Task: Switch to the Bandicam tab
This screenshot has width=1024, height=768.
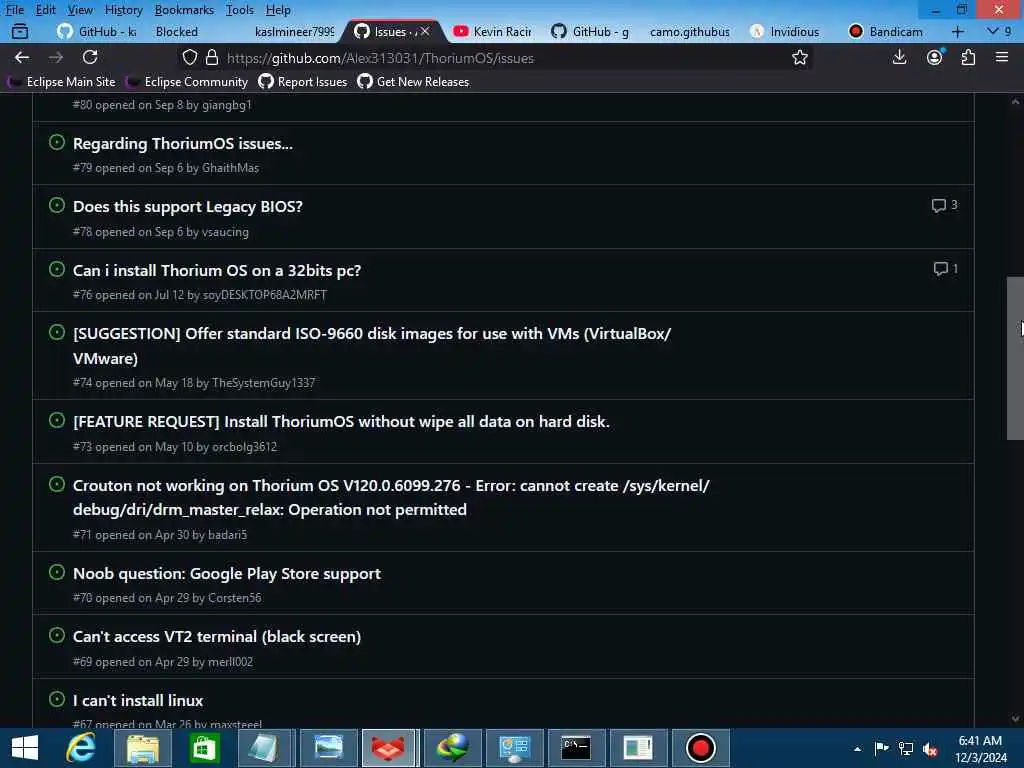Action: coord(886,31)
